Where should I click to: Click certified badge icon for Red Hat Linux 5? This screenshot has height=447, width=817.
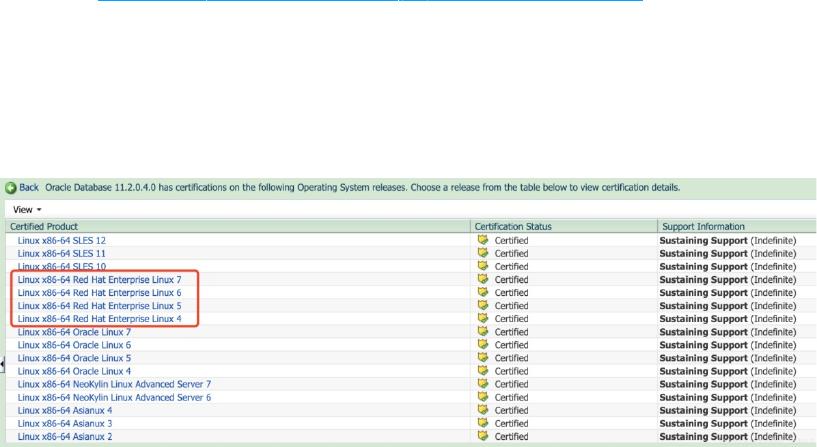(x=483, y=305)
